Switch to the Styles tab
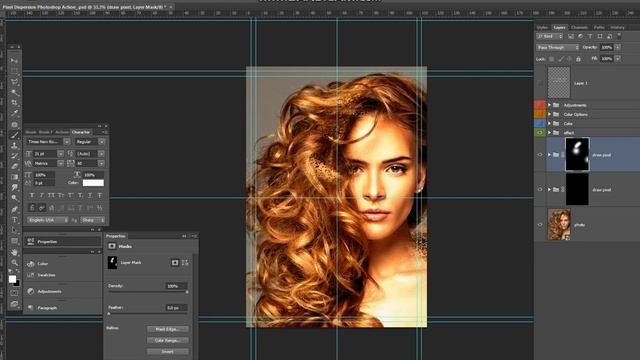Screen dimensions: 640x360 tap(542, 27)
